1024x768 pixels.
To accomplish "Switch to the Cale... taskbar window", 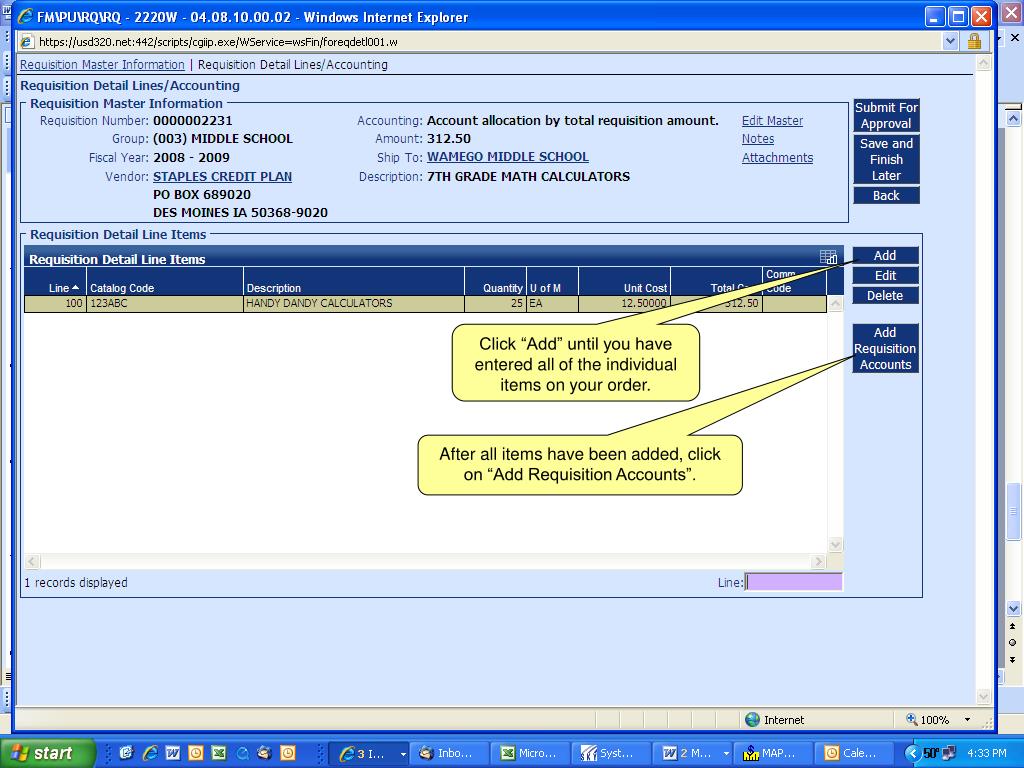I will tap(855, 753).
